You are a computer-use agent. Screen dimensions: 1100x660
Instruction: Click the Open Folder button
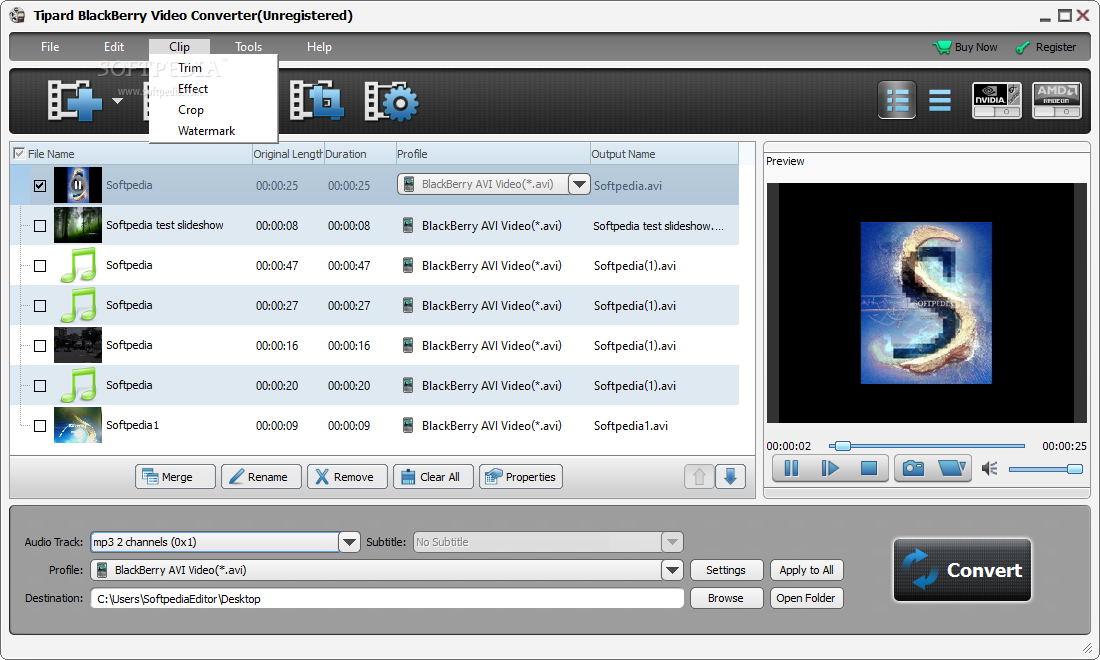tap(806, 598)
